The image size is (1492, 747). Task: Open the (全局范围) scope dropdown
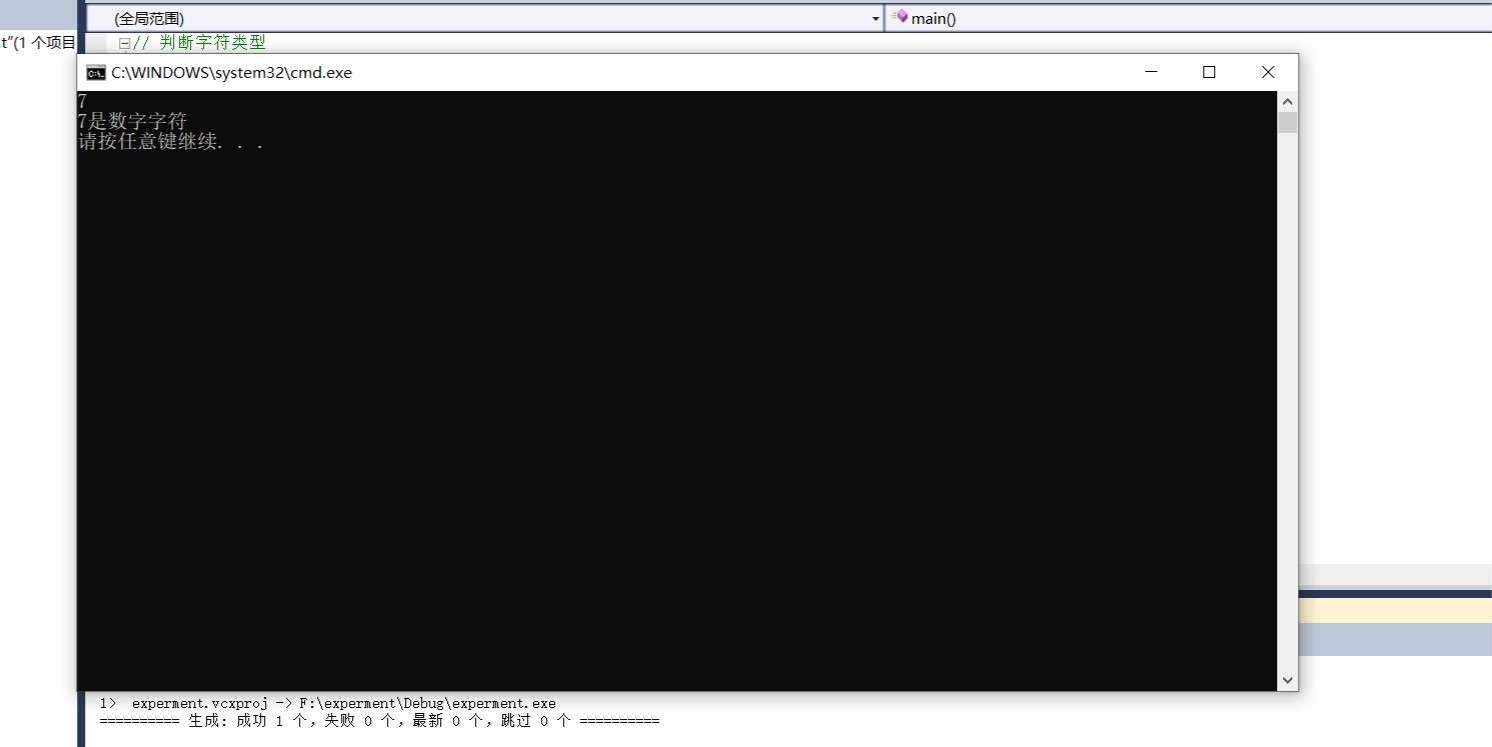876,18
